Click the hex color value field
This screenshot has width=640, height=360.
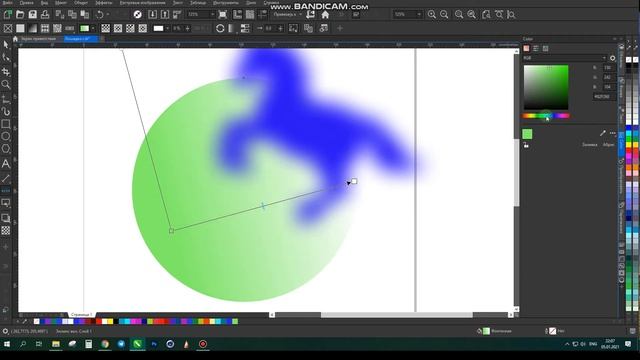pyautogui.click(x=604, y=97)
